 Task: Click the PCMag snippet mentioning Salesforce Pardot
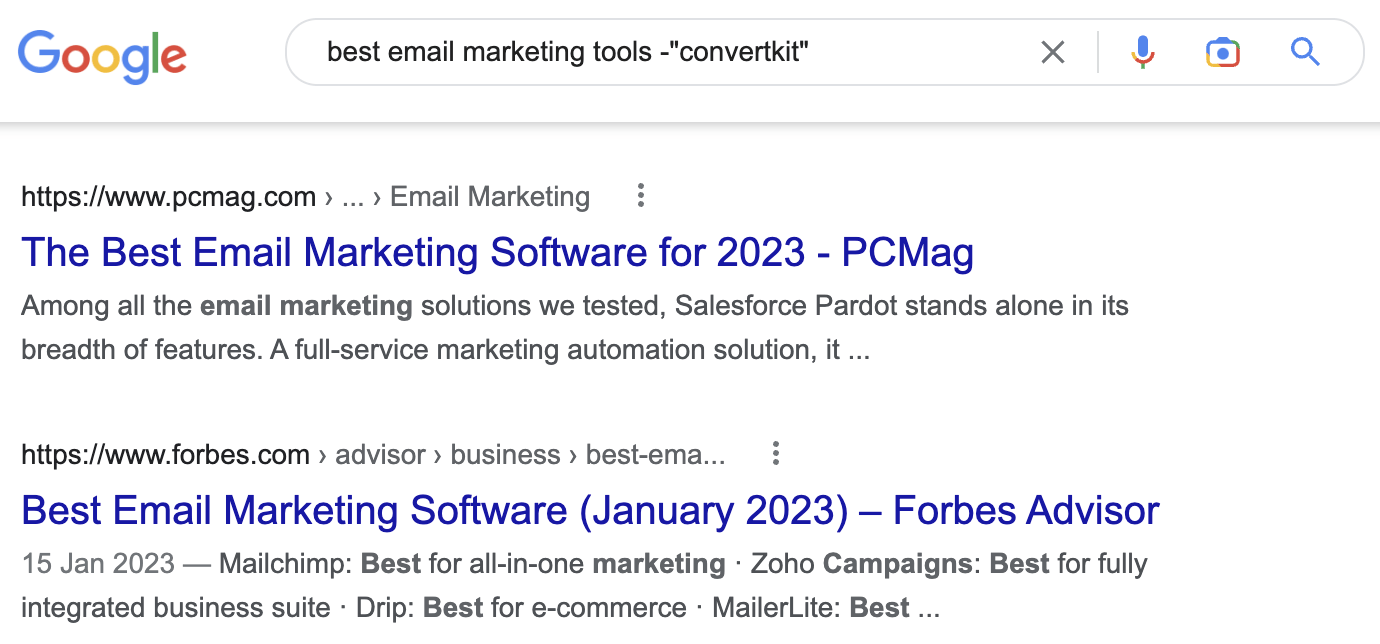574,329
